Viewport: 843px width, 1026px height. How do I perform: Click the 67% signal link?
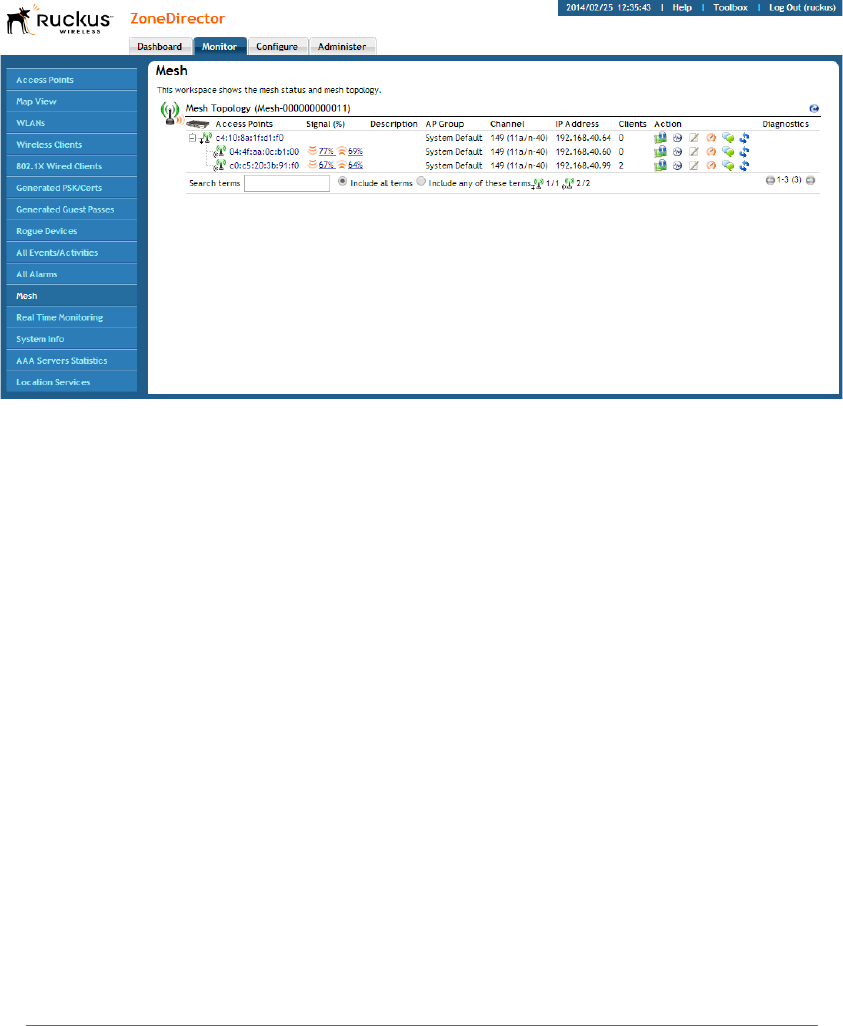coord(327,166)
